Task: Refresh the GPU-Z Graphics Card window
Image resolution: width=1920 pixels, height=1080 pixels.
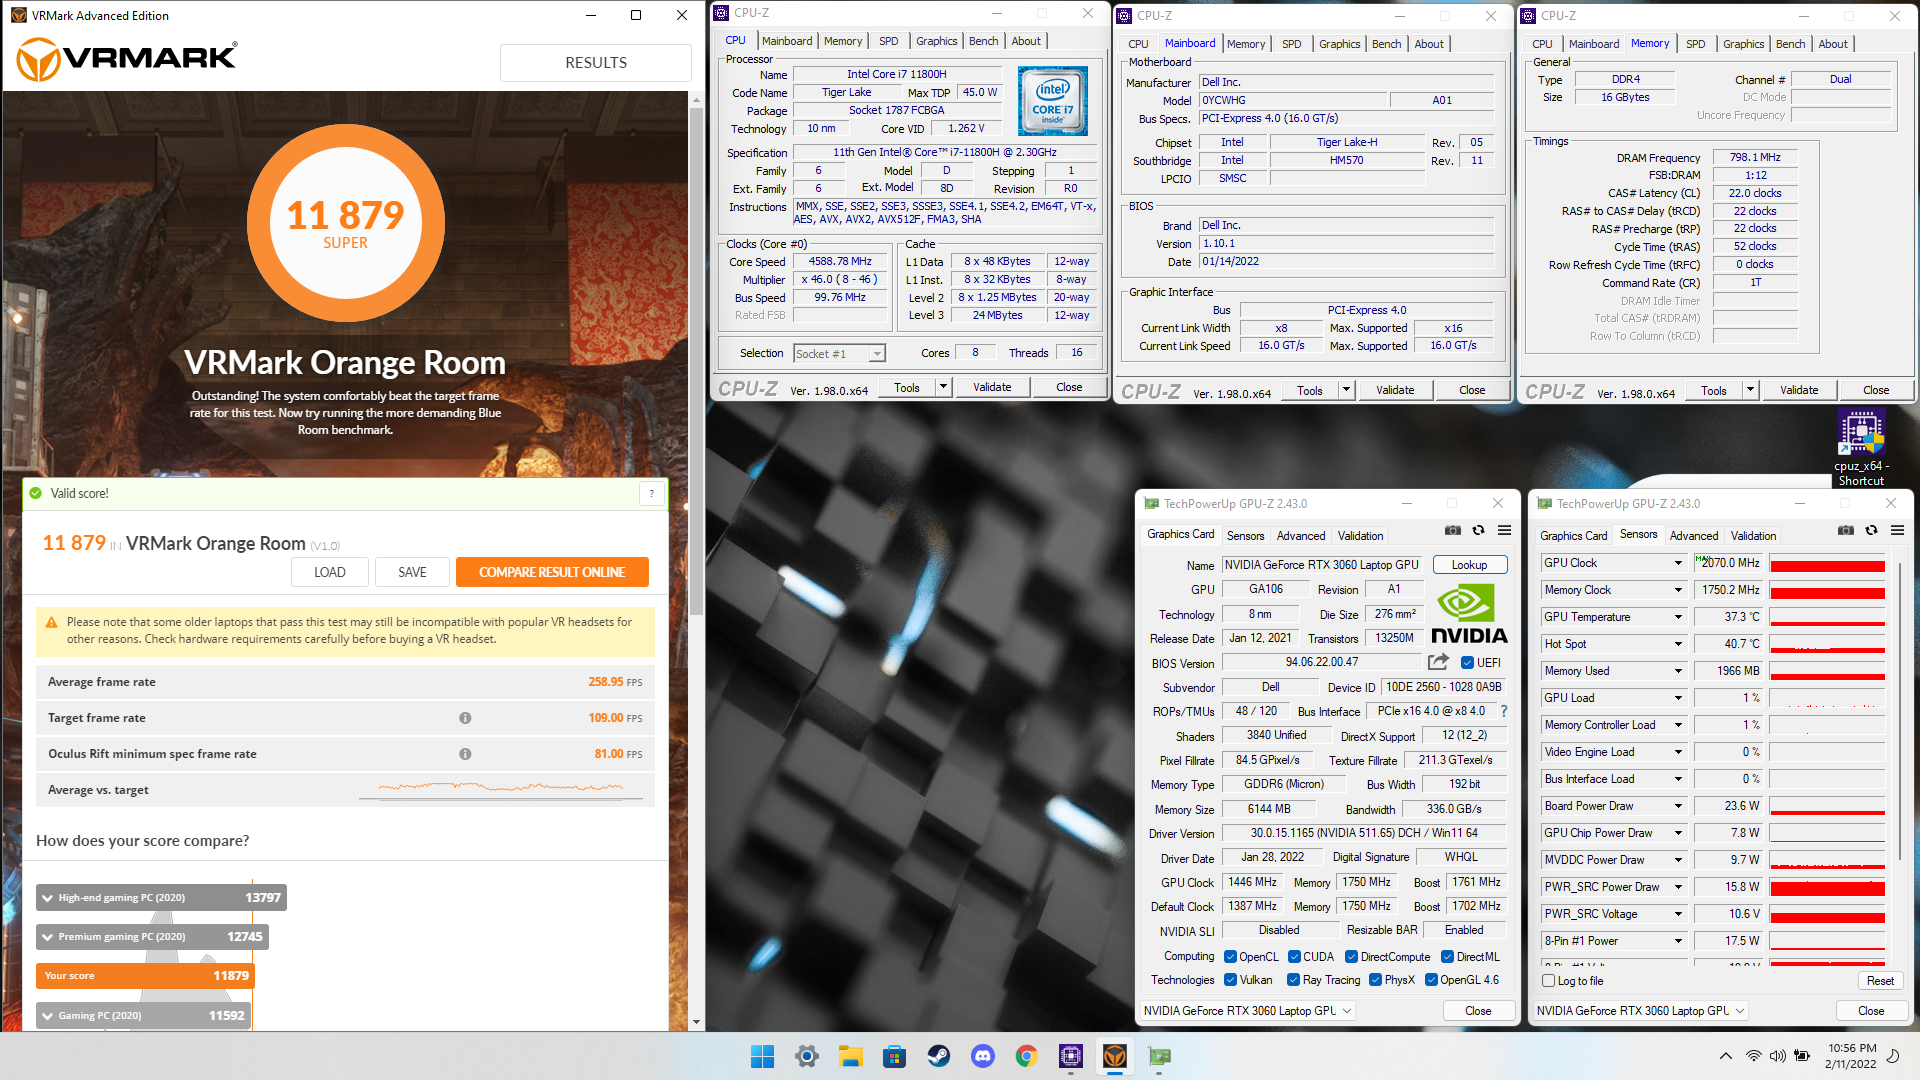Action: 1478,530
